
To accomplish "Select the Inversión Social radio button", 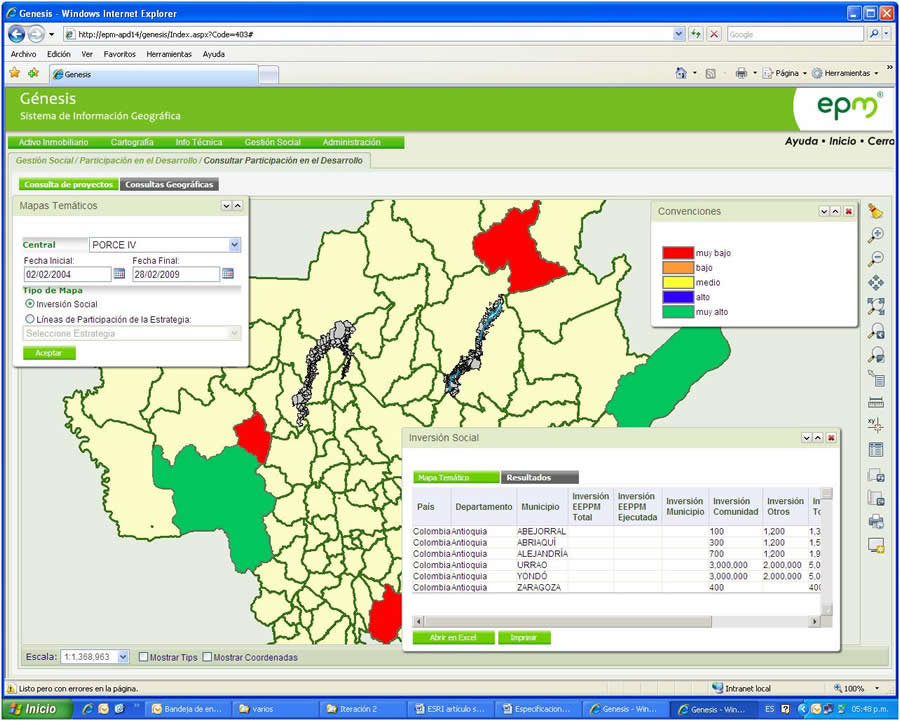I will coord(30,304).
